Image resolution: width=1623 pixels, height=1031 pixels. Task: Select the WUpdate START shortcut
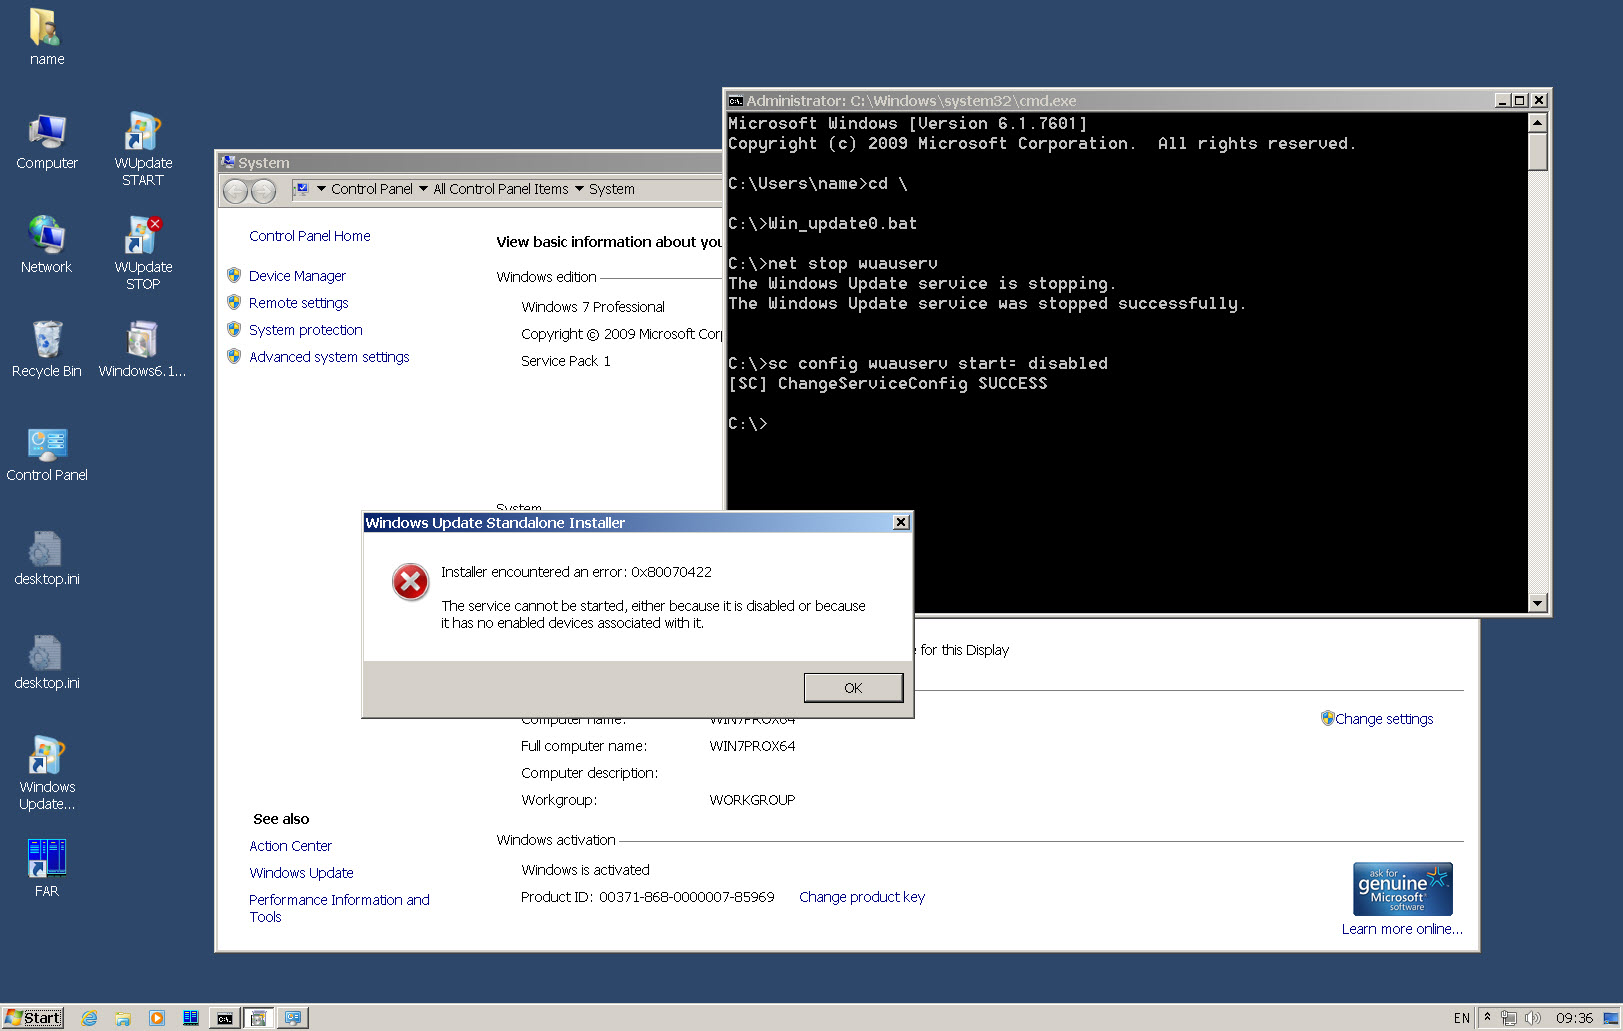tap(143, 149)
